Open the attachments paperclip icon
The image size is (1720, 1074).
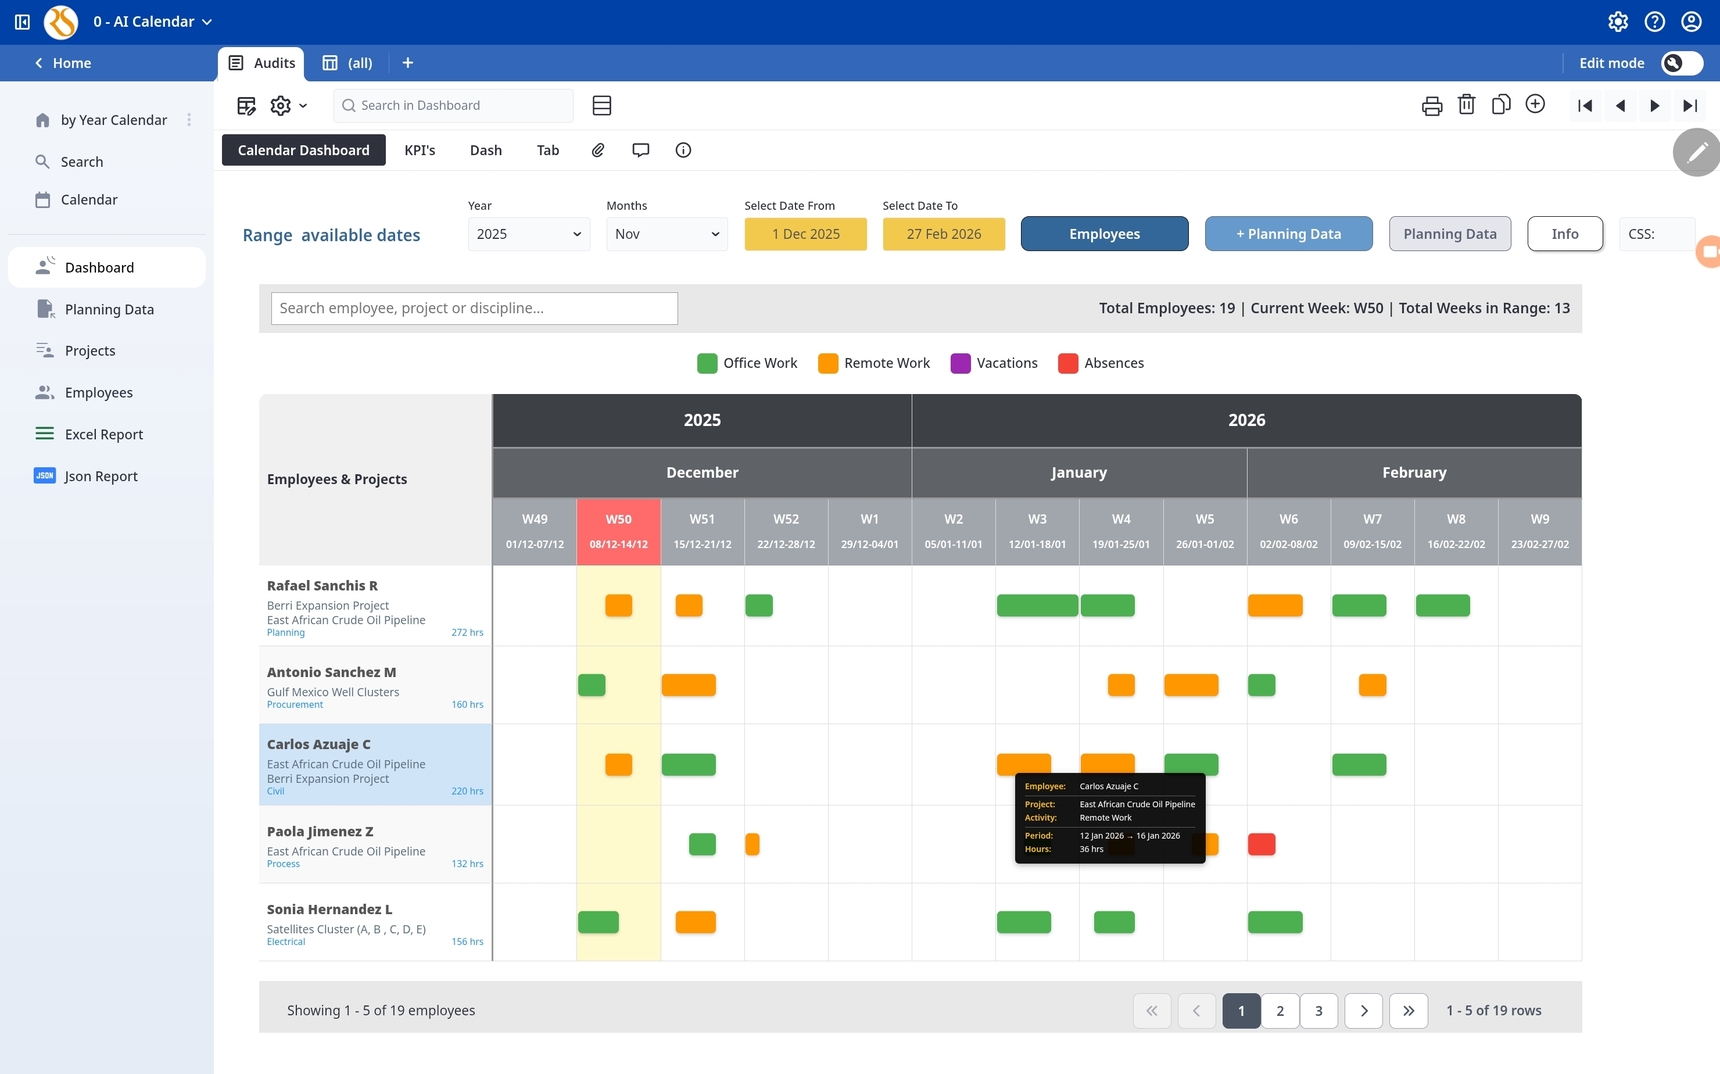tap(598, 150)
